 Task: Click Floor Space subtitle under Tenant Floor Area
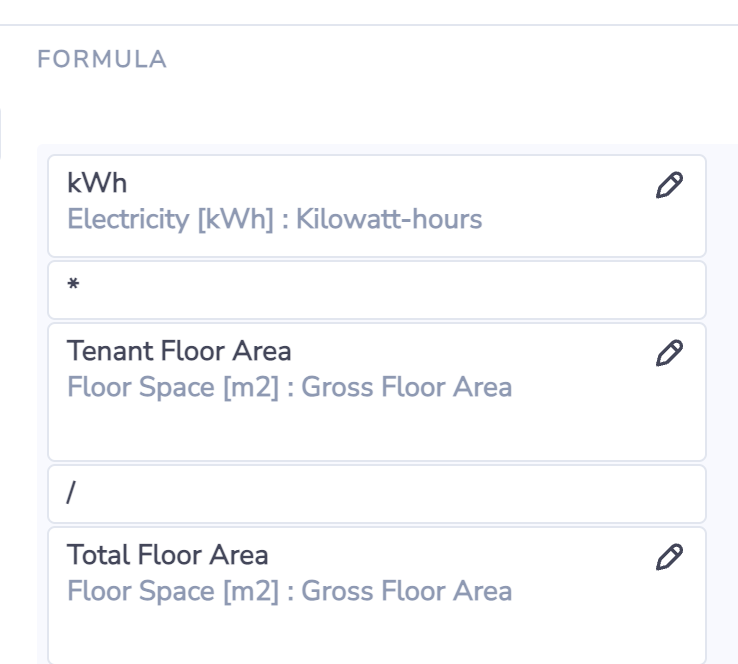(289, 387)
